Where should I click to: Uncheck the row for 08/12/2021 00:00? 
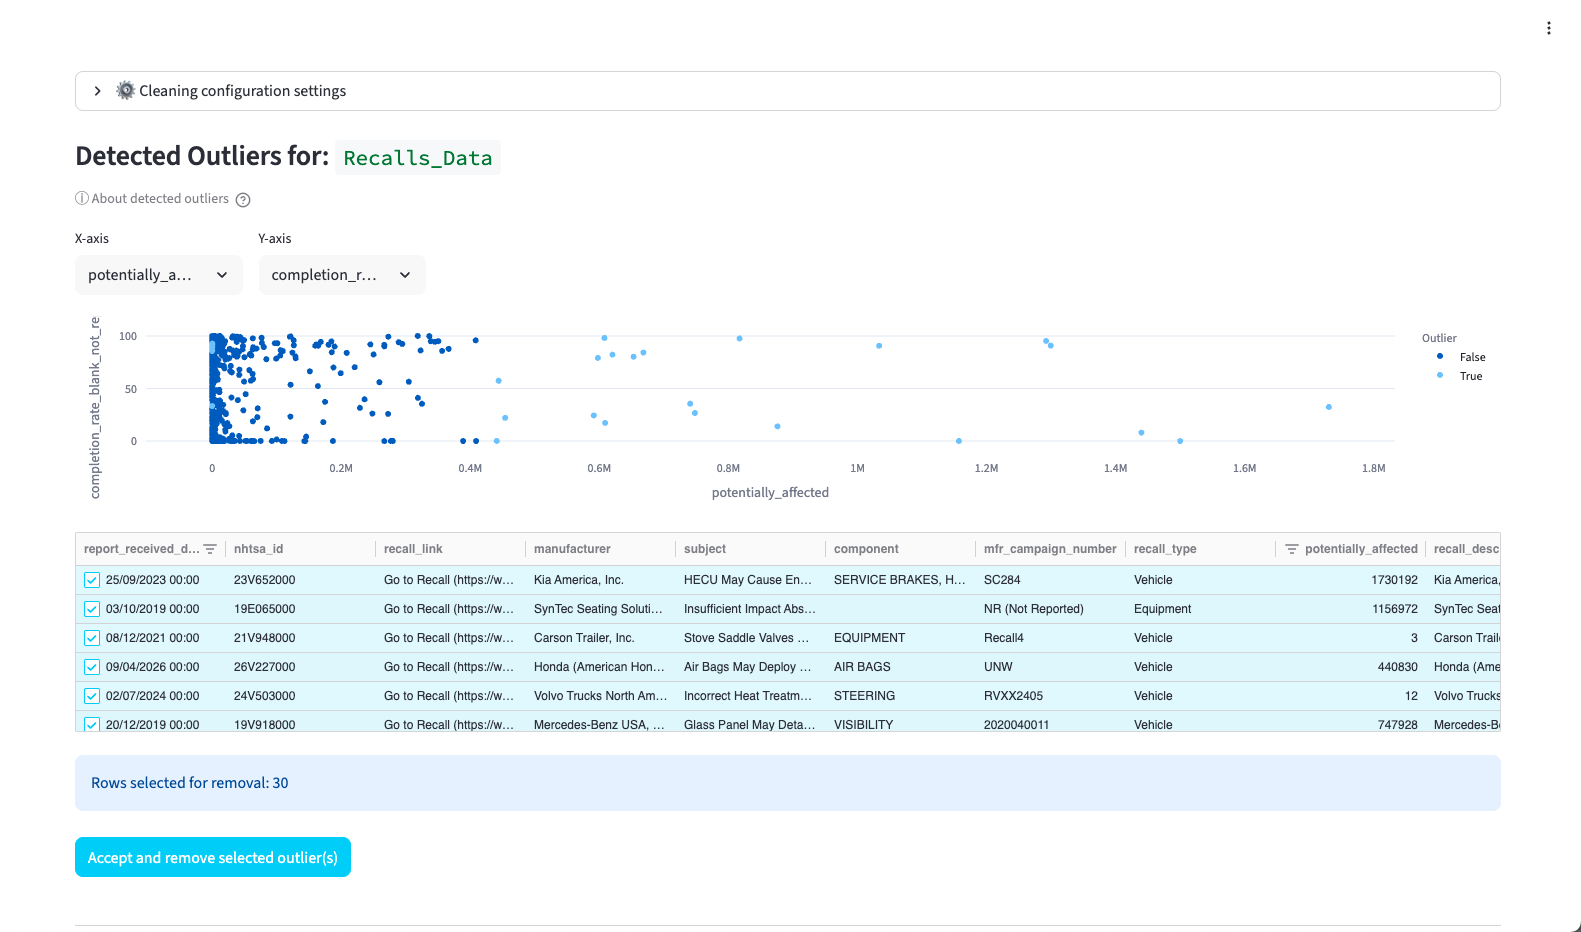coord(92,638)
